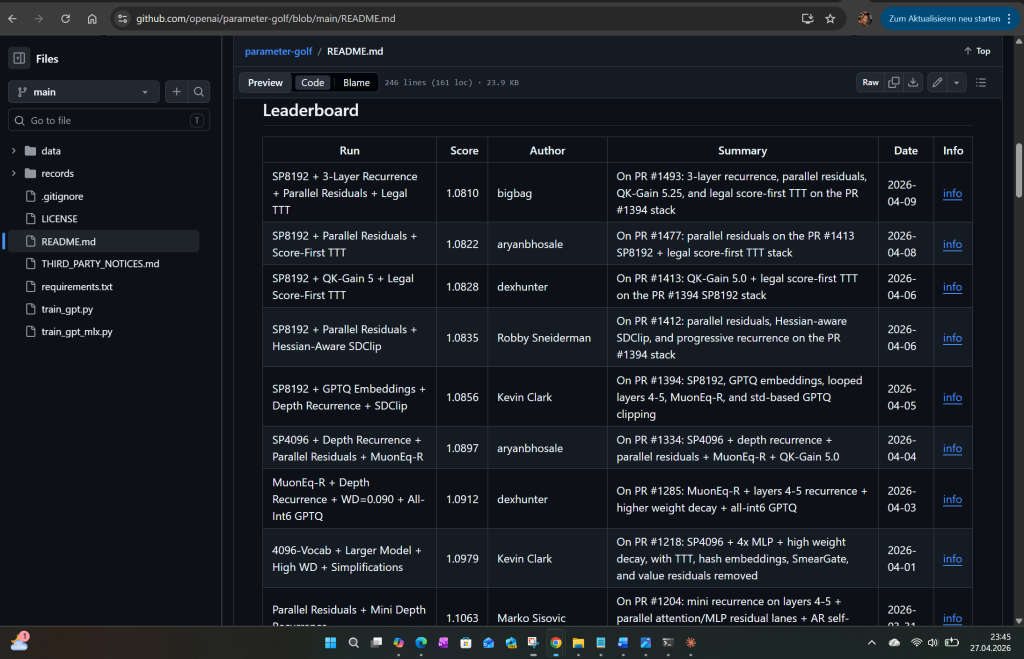Open Windows Start menu
The image size is (1024, 659).
click(330, 643)
